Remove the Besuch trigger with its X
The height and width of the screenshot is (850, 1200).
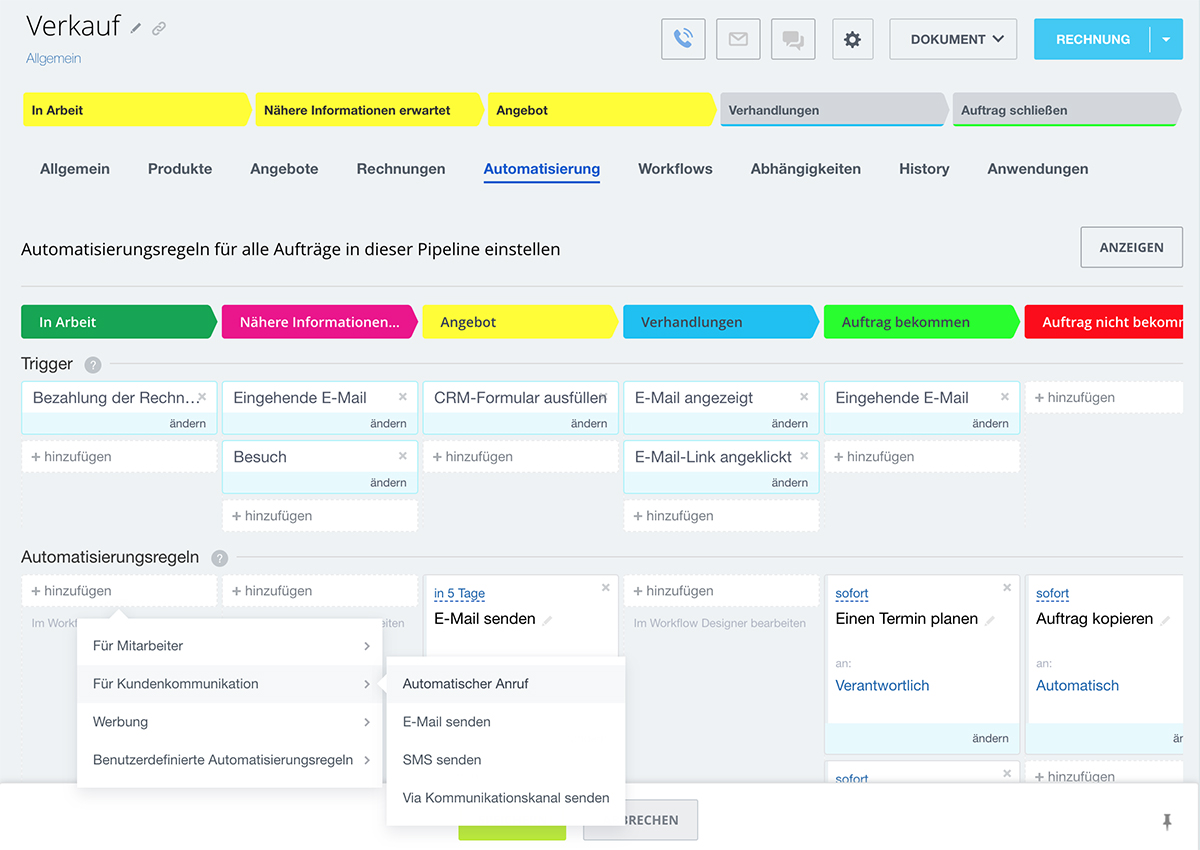tap(403, 456)
